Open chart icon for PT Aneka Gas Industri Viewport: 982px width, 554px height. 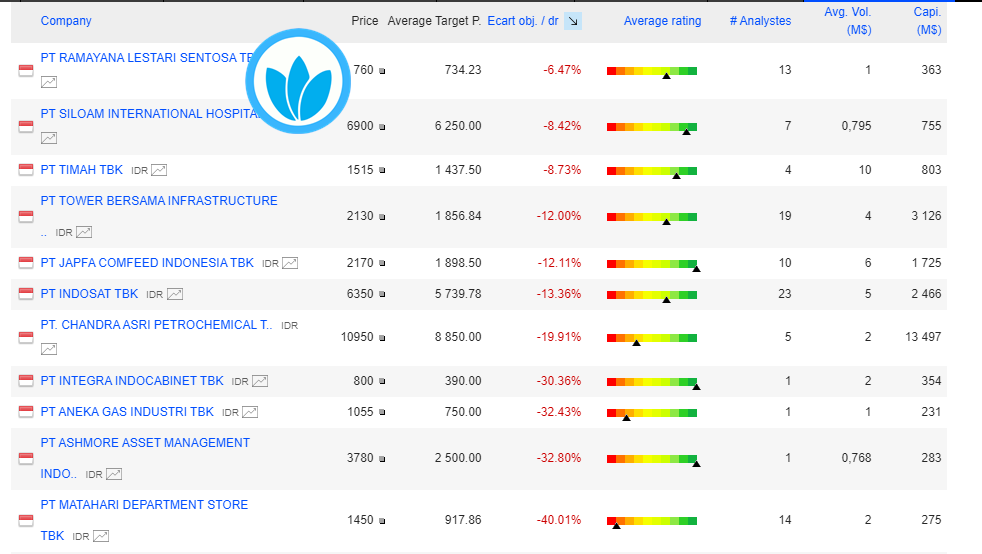pos(250,412)
